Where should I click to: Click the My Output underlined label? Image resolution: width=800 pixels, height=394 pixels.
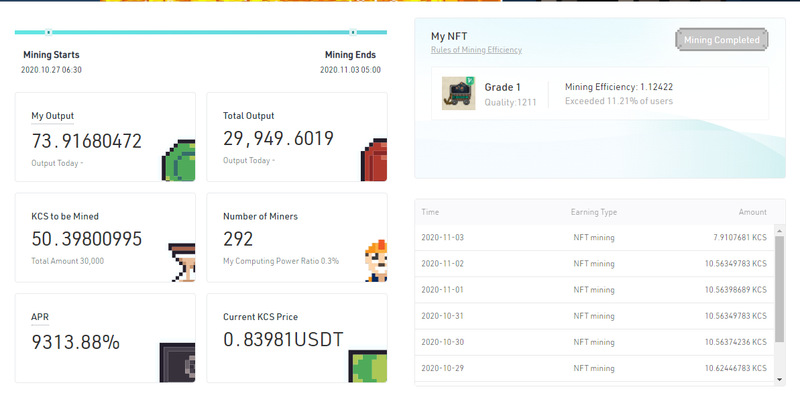pos(53,116)
